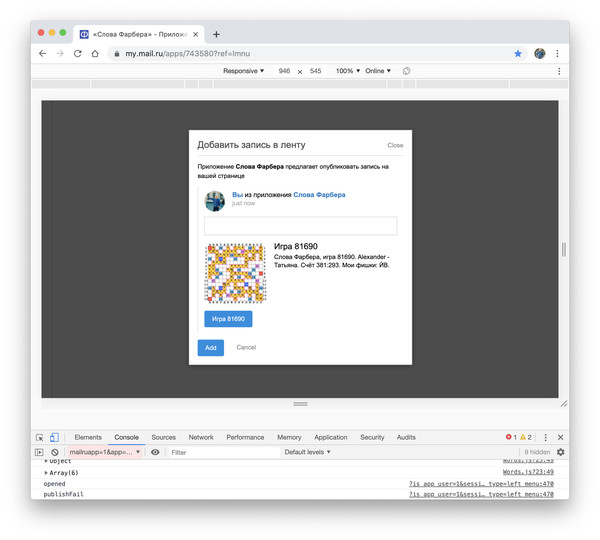Switch to the Application tab
The image size is (600, 540).
tap(331, 437)
